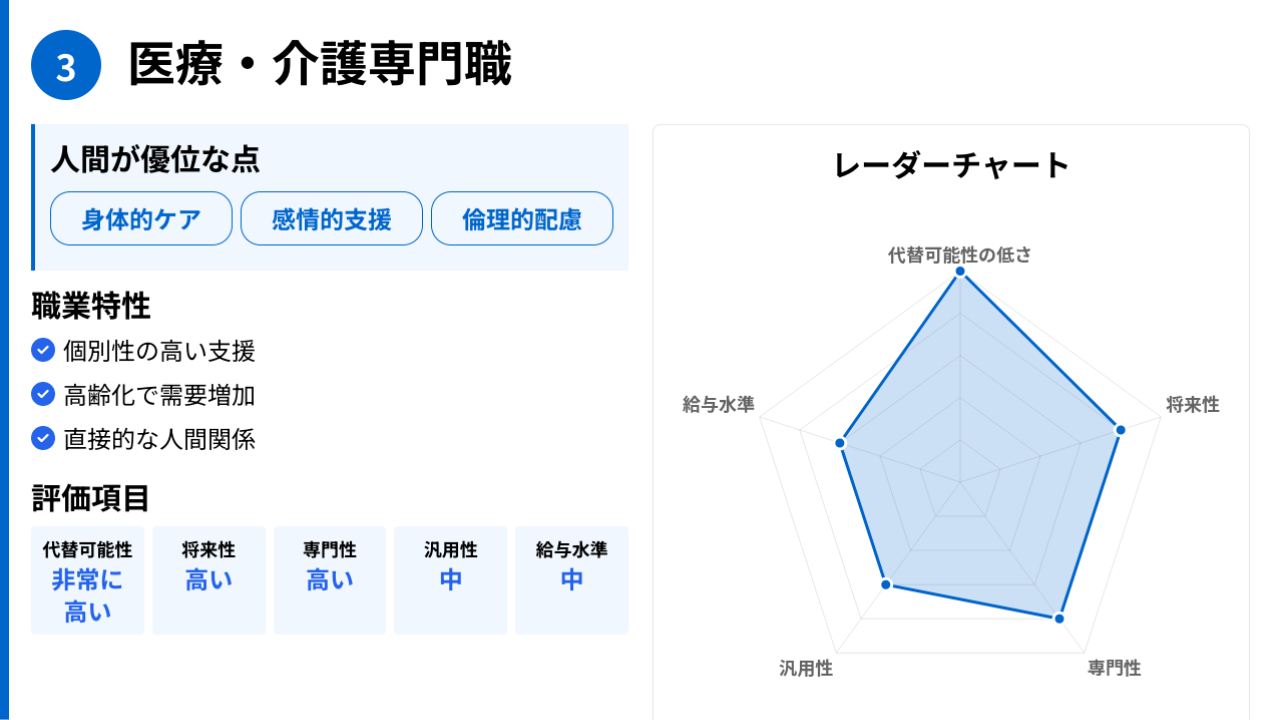Click the 汎用性 中 evaluation card
Viewport: 1280px width, 720px height.
tap(451, 580)
